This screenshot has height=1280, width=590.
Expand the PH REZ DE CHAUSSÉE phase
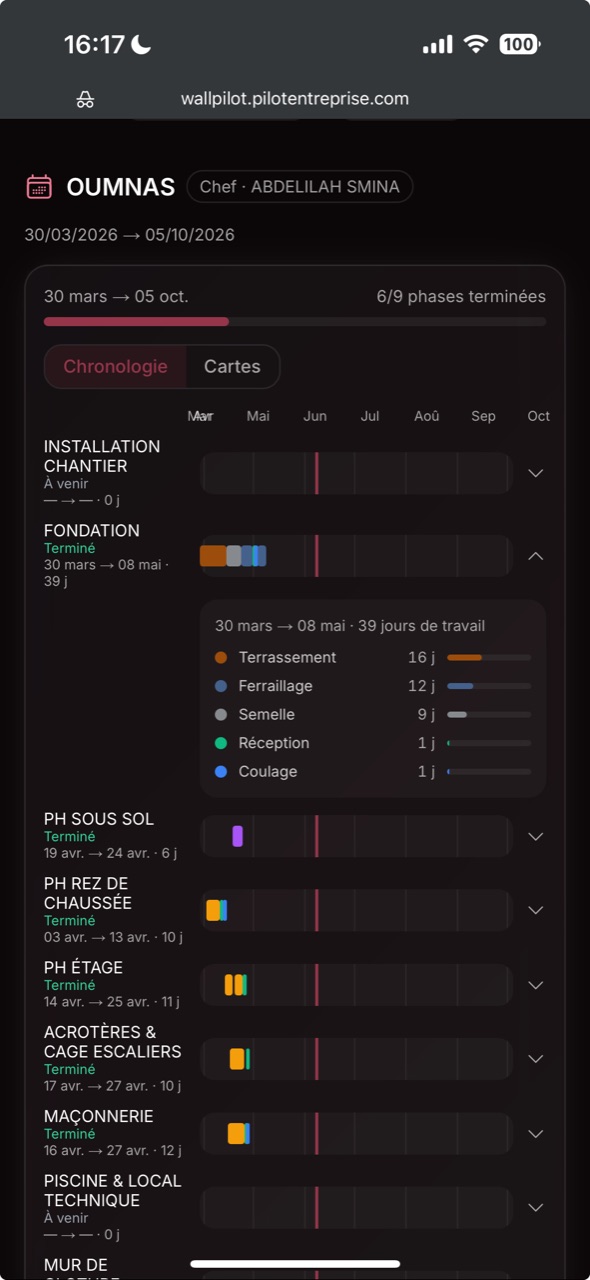click(535, 910)
